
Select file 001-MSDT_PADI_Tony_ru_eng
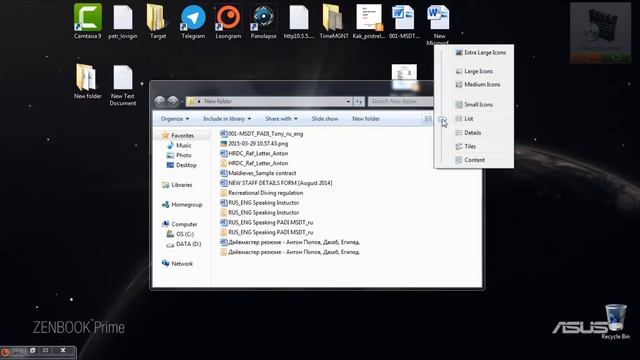pos(262,133)
